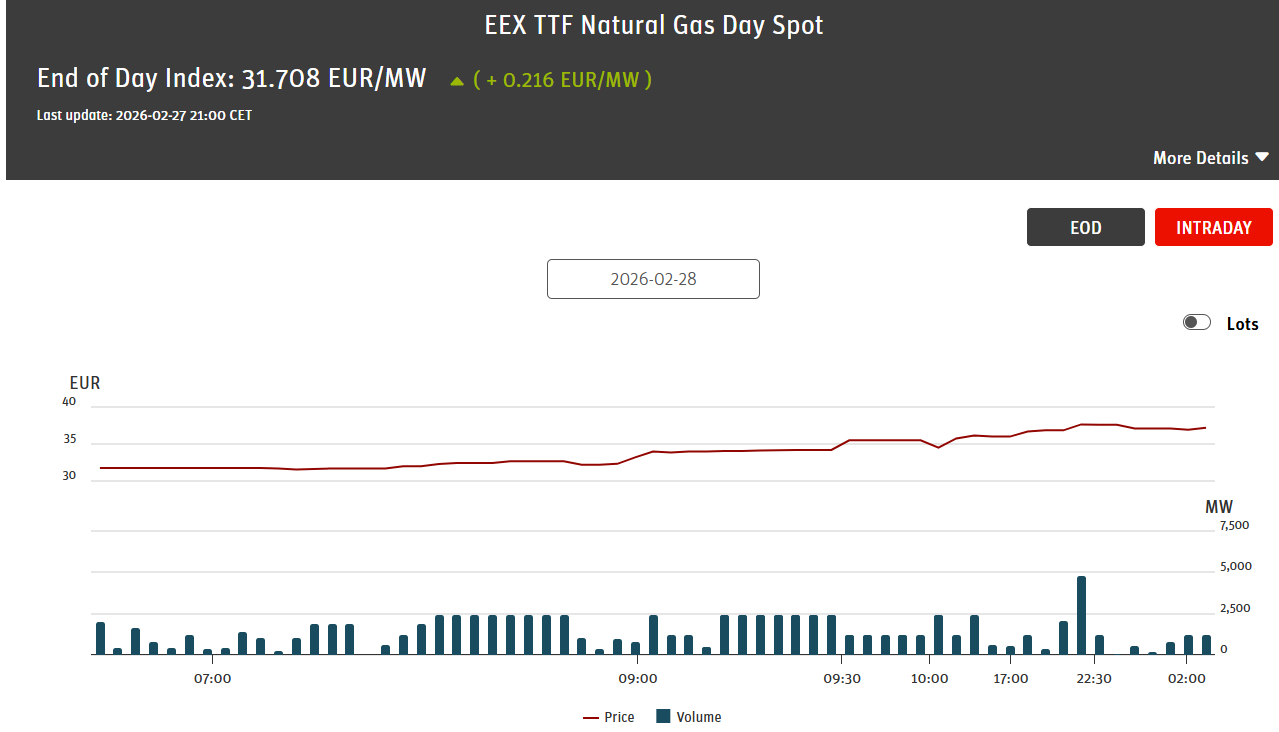The image size is (1279, 732).
Task: Toggle the Lots switch
Action: click(x=1197, y=322)
